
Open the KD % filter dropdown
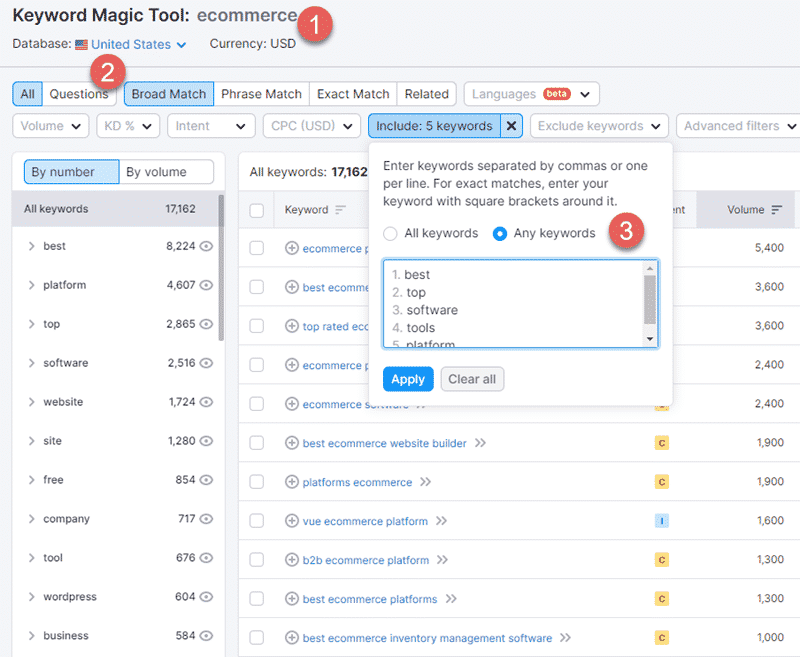127,126
